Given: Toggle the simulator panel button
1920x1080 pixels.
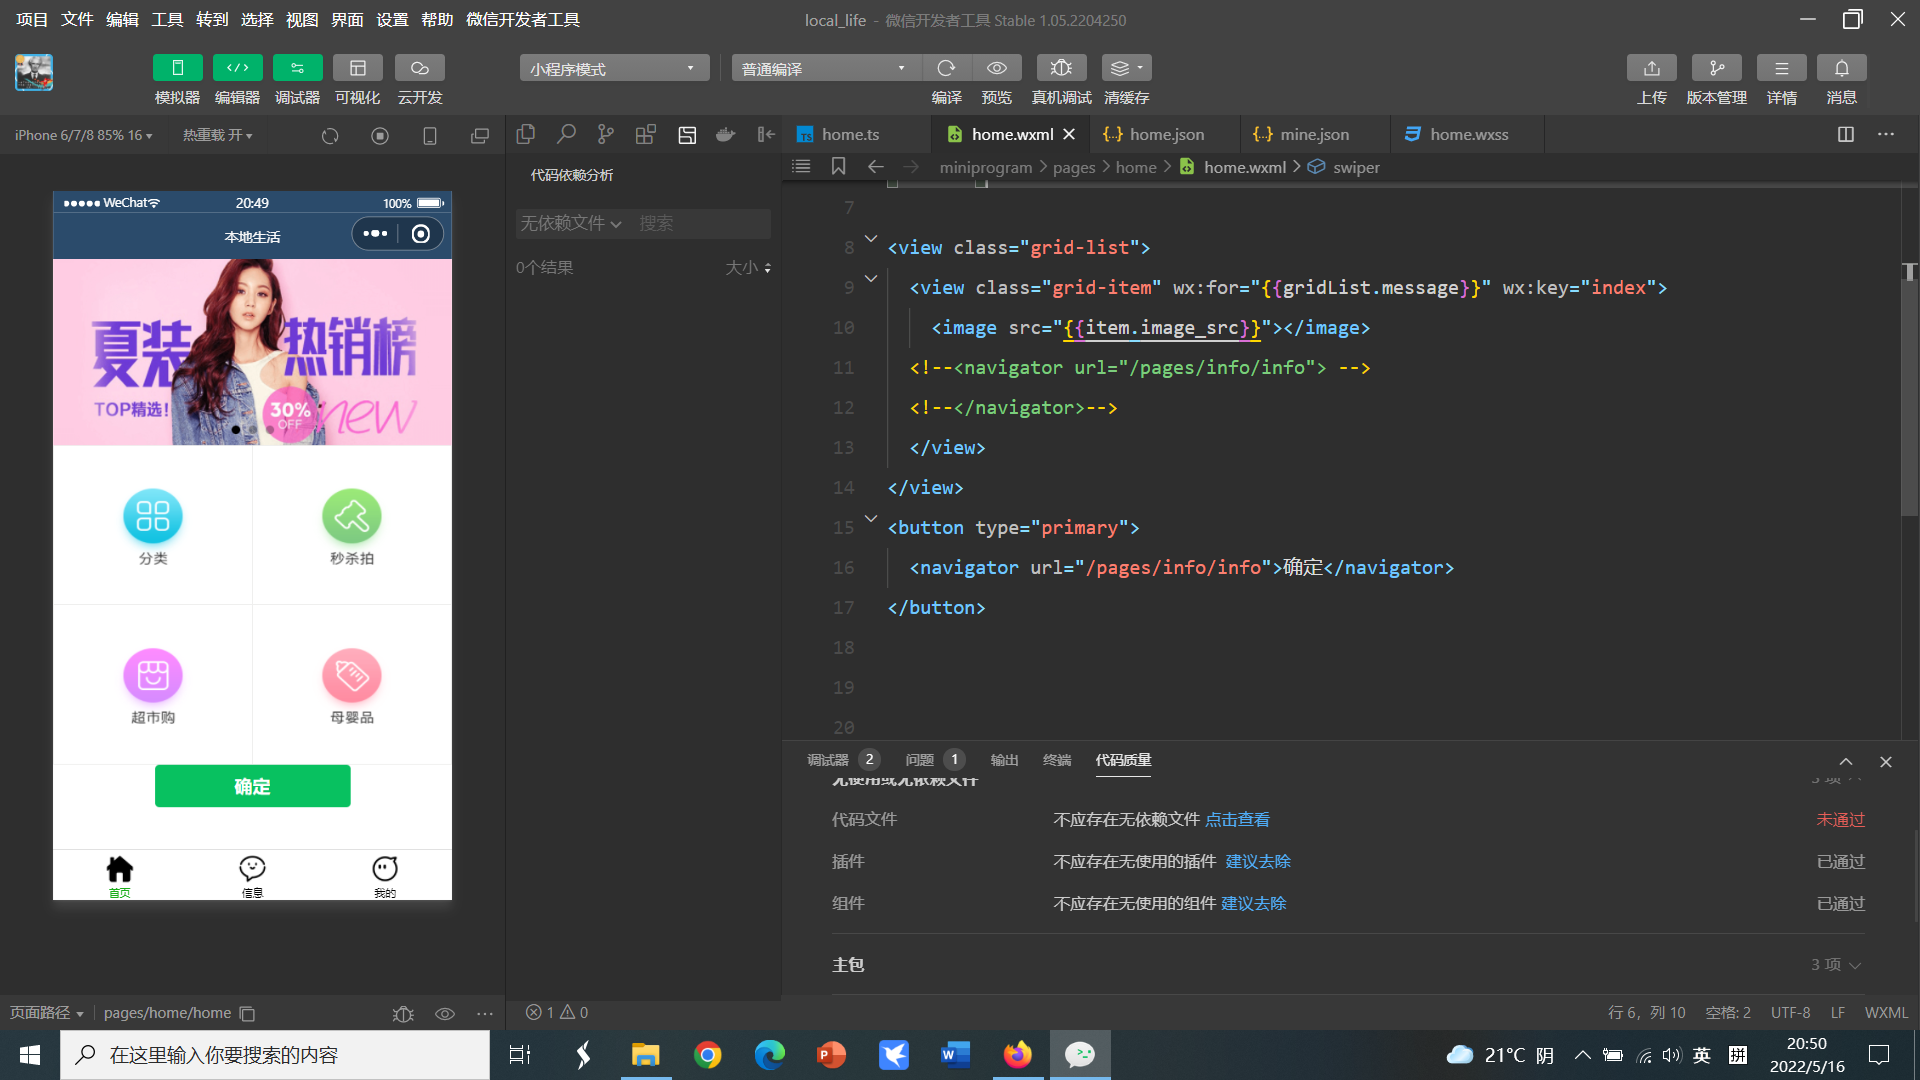Looking at the screenshot, I should tap(177, 68).
